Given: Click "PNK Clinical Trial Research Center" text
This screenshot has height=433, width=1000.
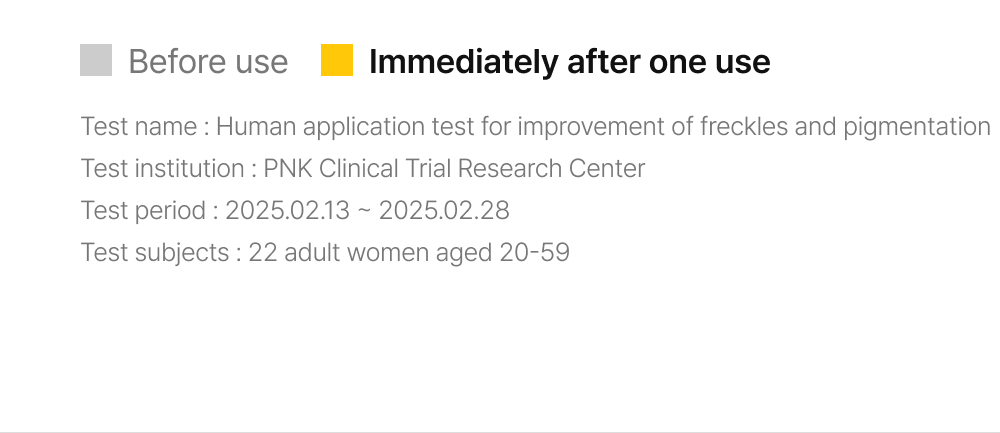Looking at the screenshot, I should [454, 169].
